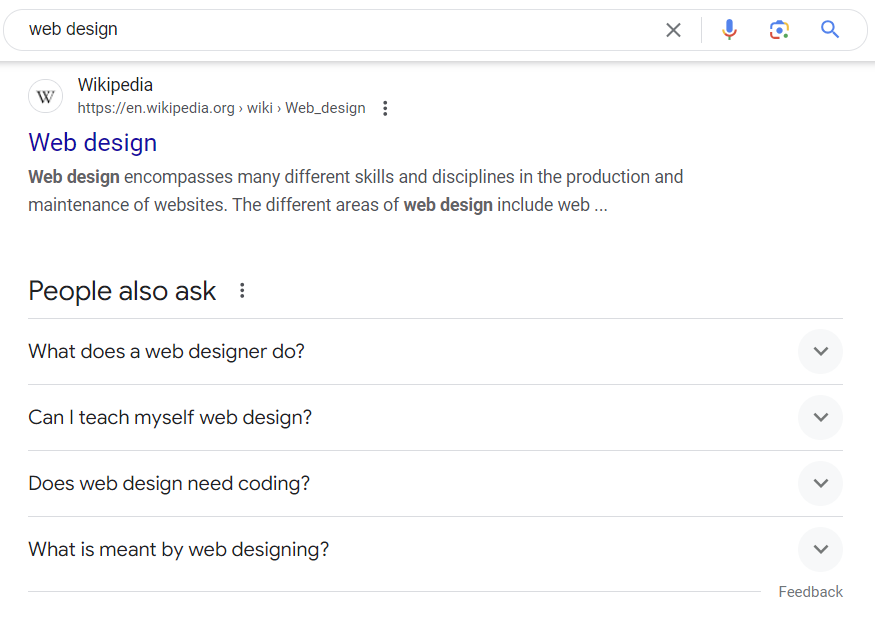Click the Wikipedia site name above the URL

click(x=115, y=84)
